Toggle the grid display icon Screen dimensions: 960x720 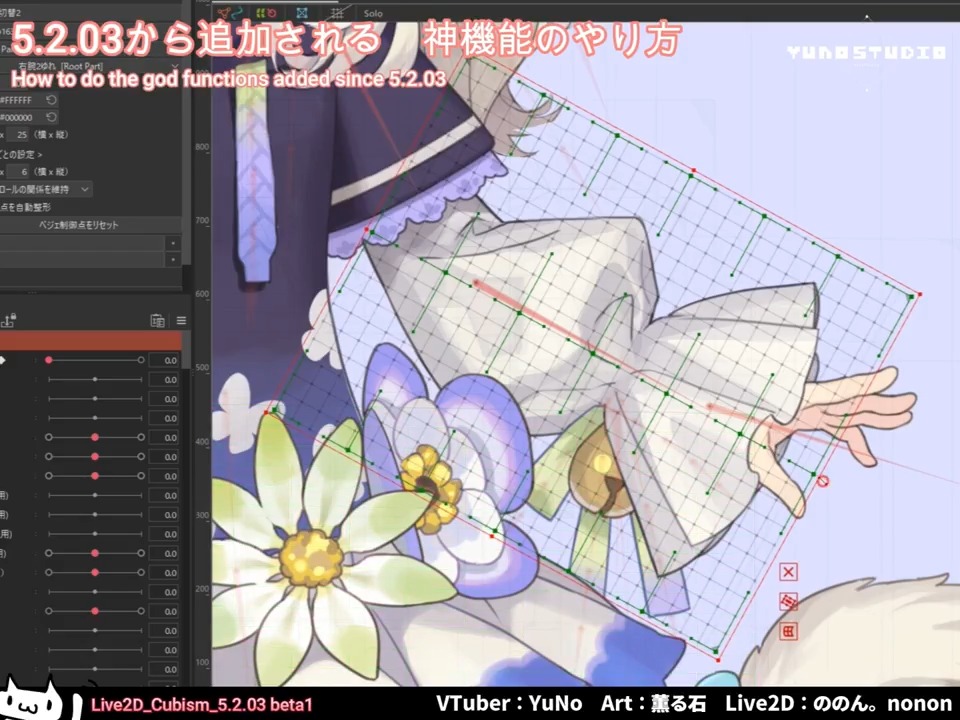point(336,12)
